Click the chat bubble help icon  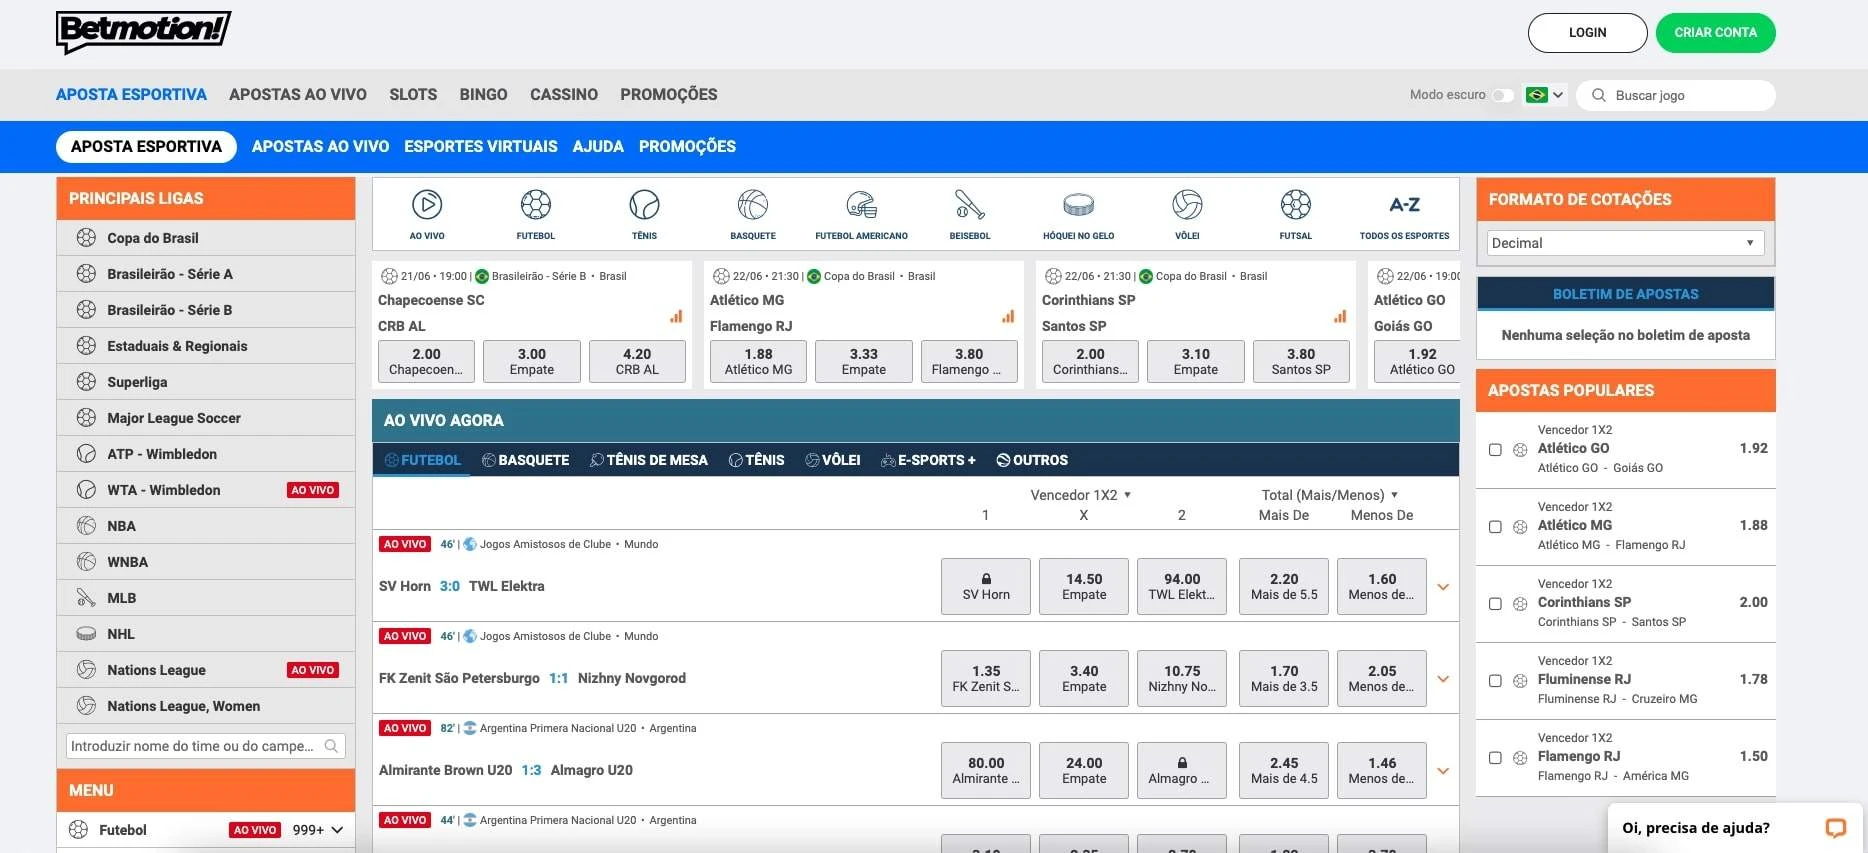click(1835, 828)
